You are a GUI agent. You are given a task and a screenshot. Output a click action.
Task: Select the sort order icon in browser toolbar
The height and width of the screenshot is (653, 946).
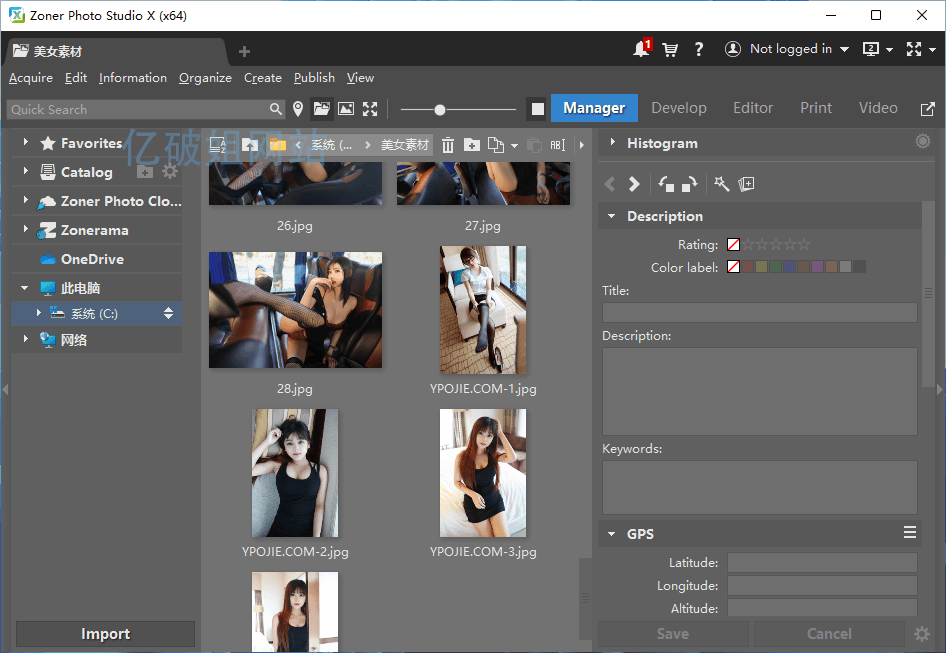(x=218, y=145)
